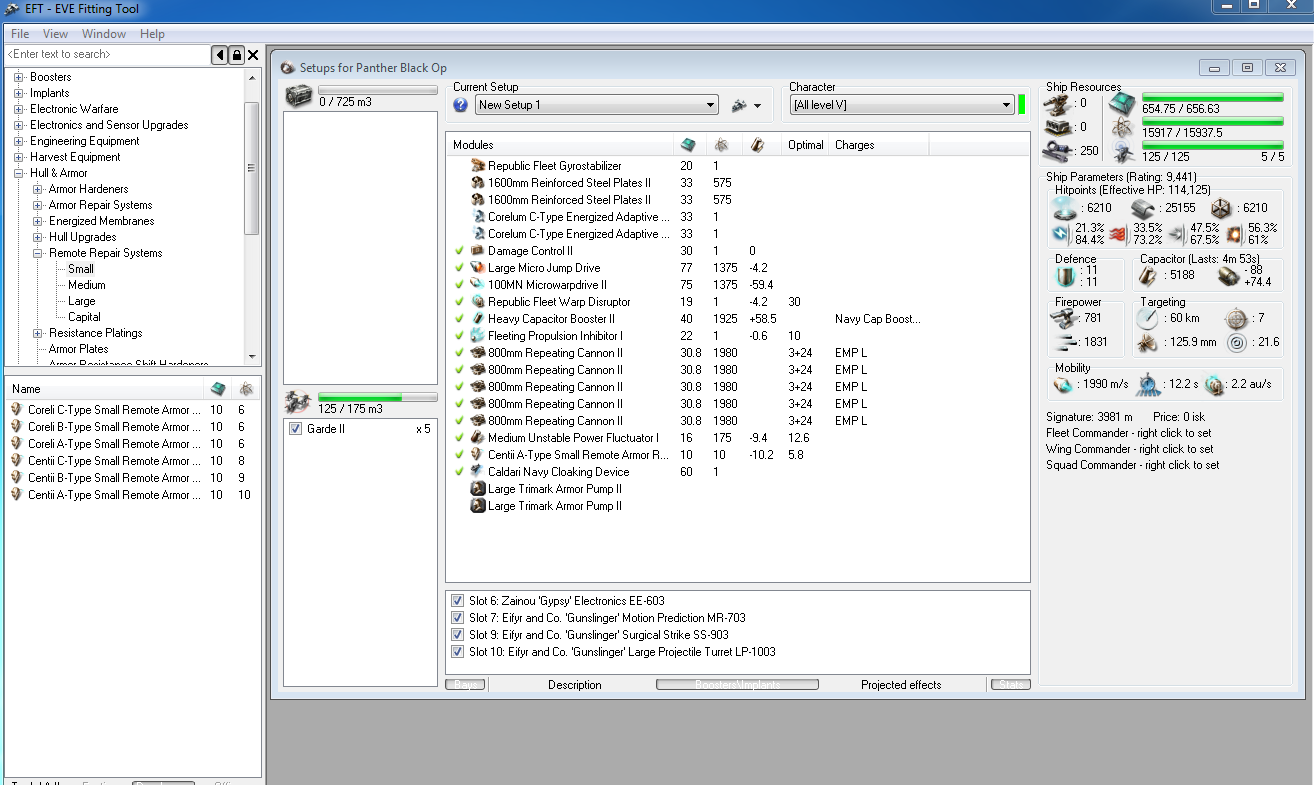
Task: Click the Bays button at the bottom
Action: (465, 685)
